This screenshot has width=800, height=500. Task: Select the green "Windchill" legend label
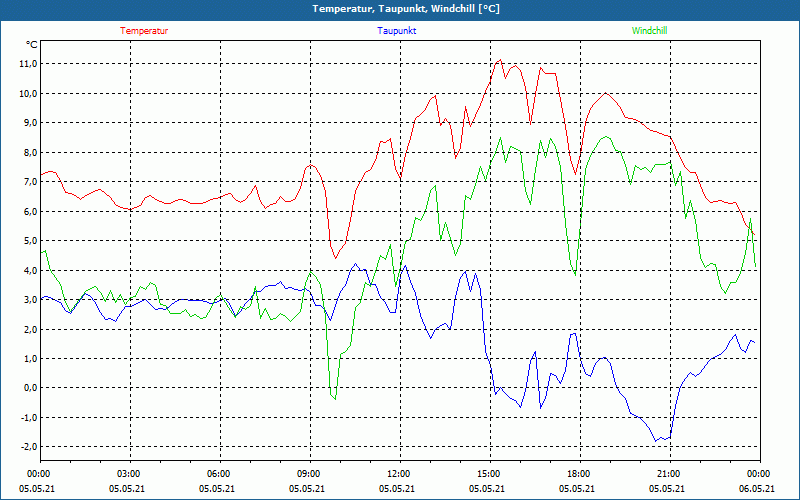coord(649,31)
